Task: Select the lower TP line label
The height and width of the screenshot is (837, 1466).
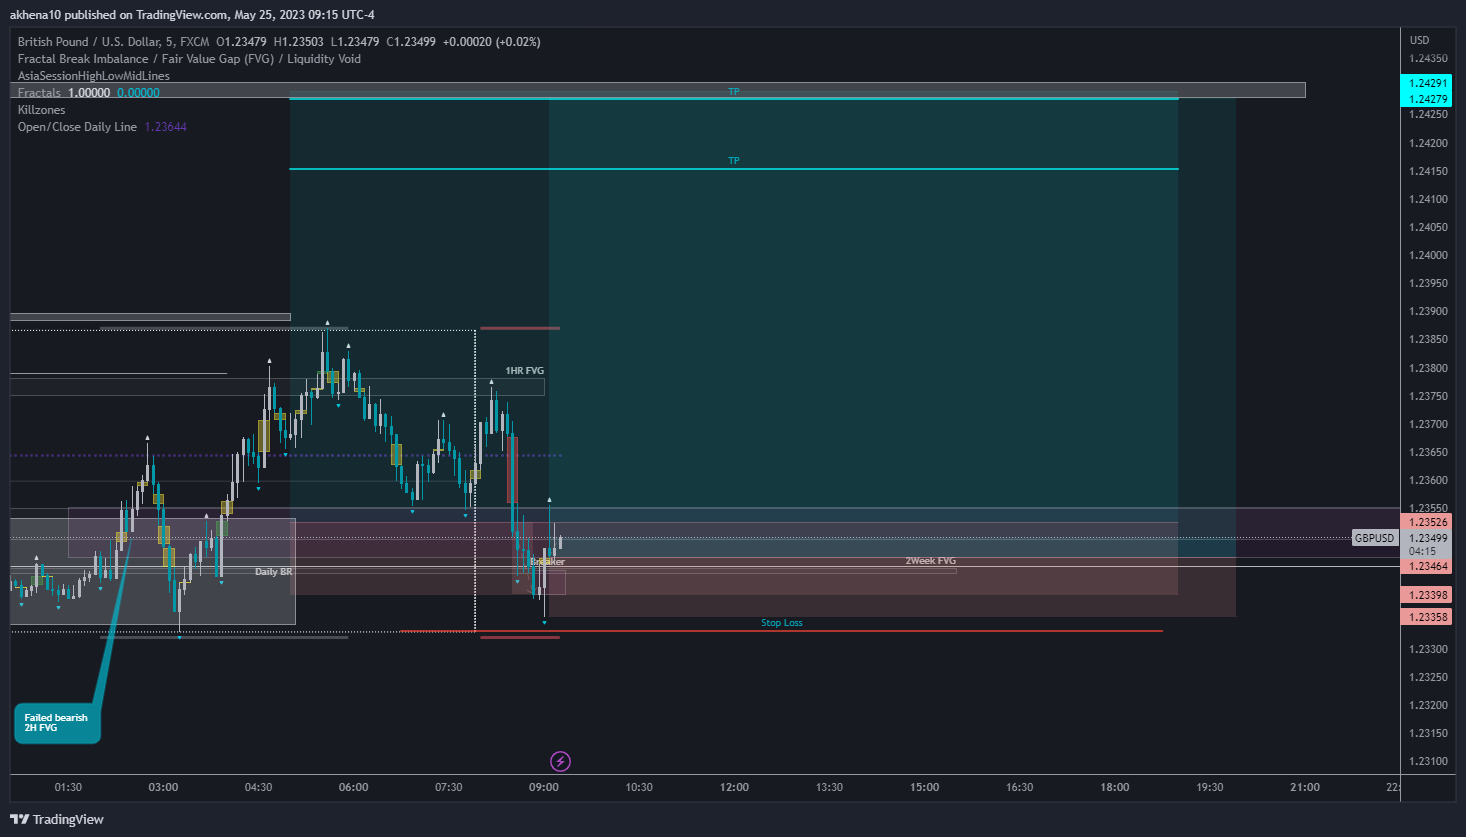Action: (734, 161)
